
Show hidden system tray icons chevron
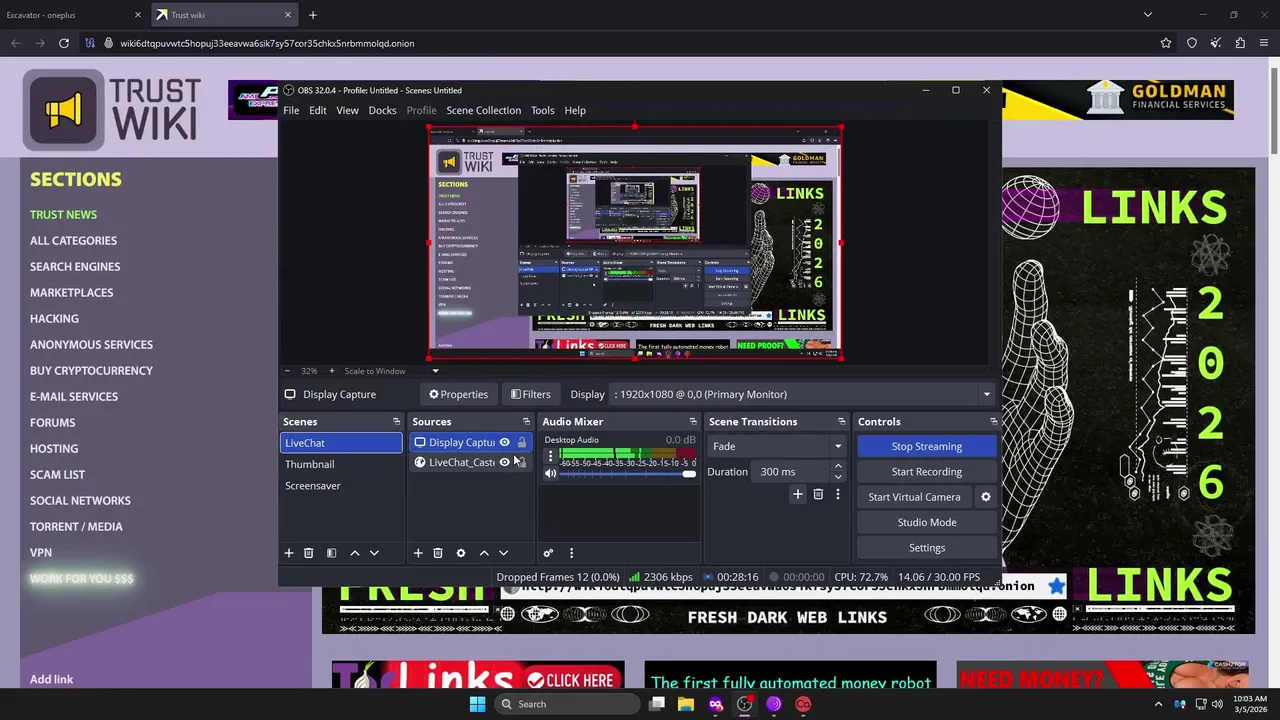[1159, 704]
